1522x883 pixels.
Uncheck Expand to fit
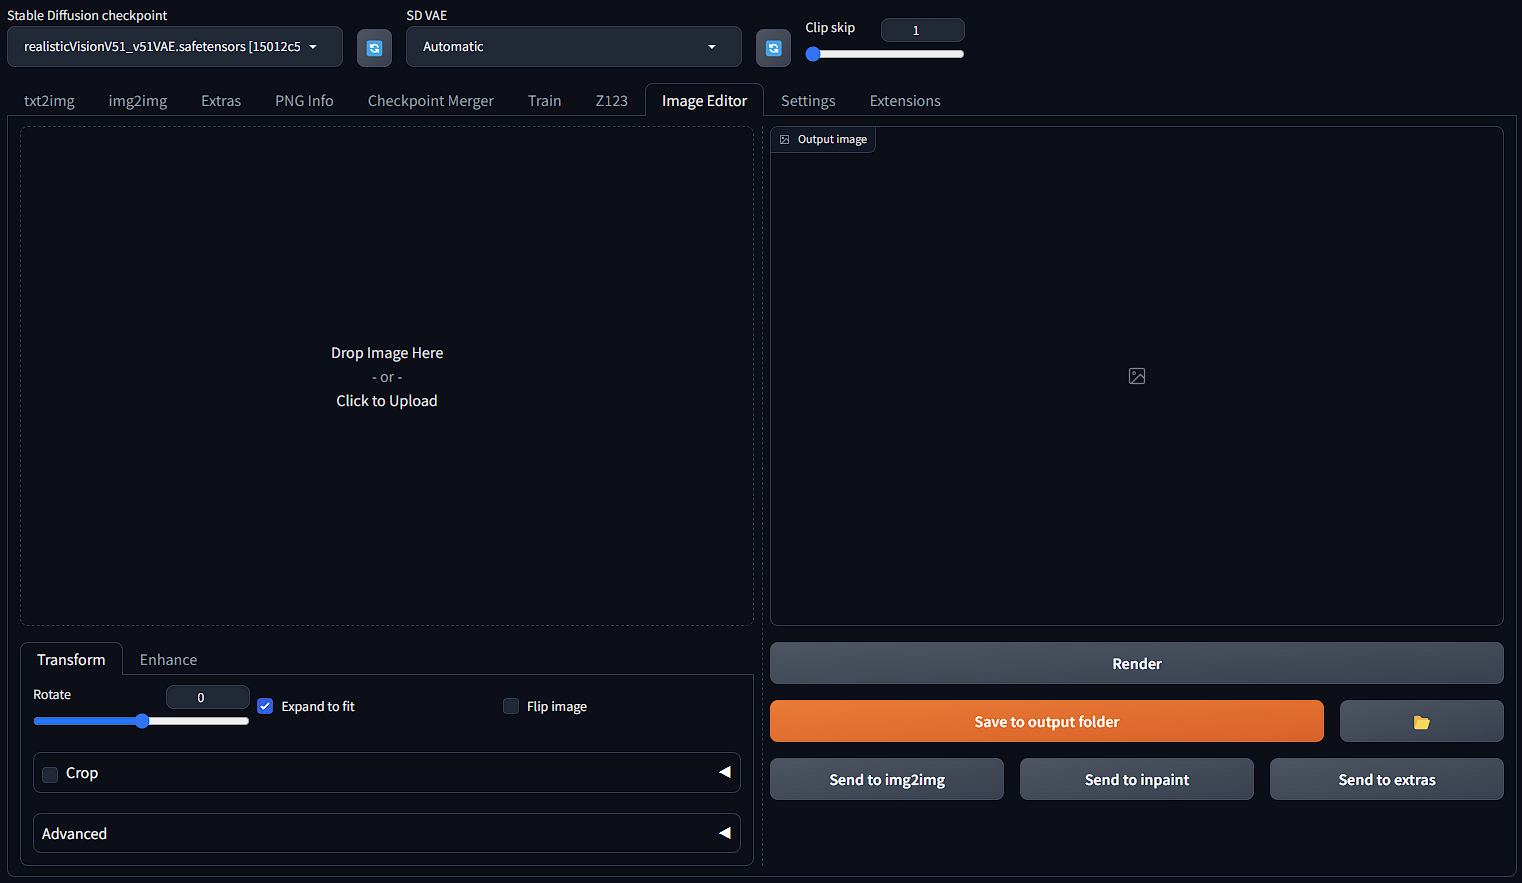pos(265,706)
